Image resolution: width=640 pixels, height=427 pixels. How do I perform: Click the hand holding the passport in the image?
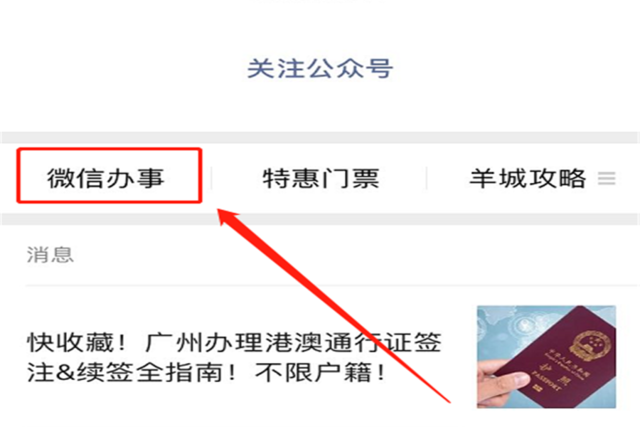click(x=503, y=383)
